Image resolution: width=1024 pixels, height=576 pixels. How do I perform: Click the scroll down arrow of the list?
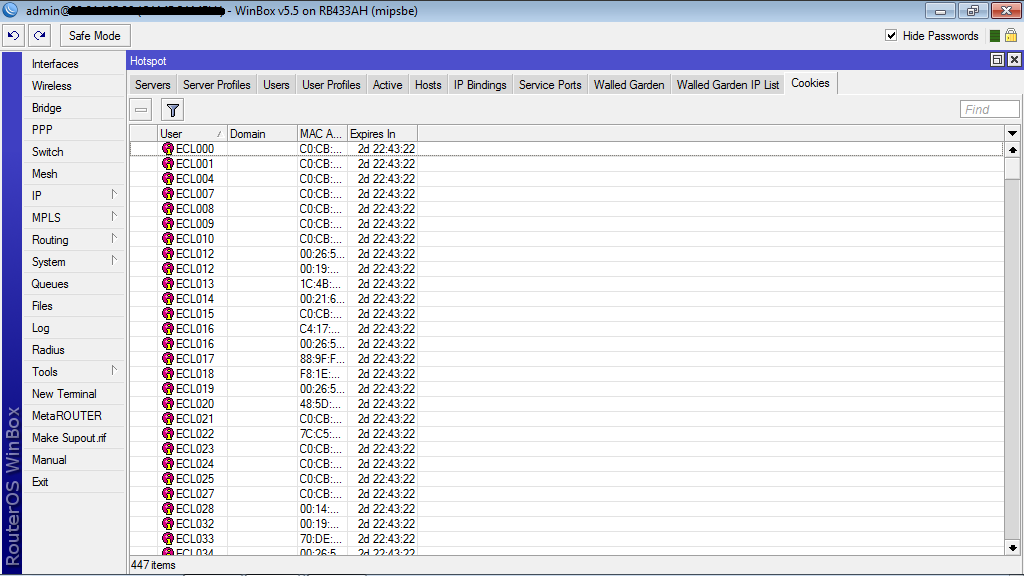[1012, 548]
